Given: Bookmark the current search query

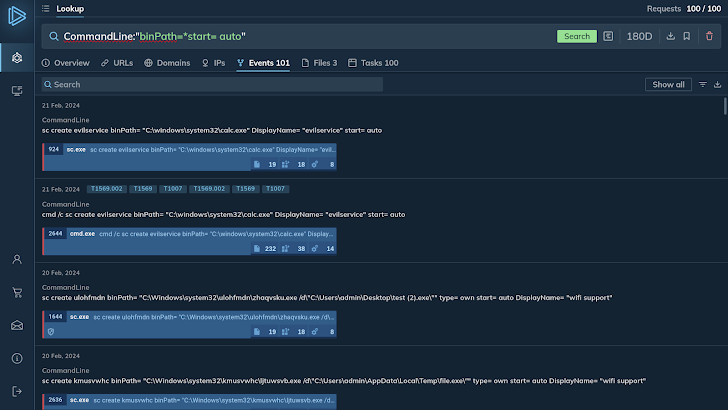Looking at the screenshot, I should (687, 36).
